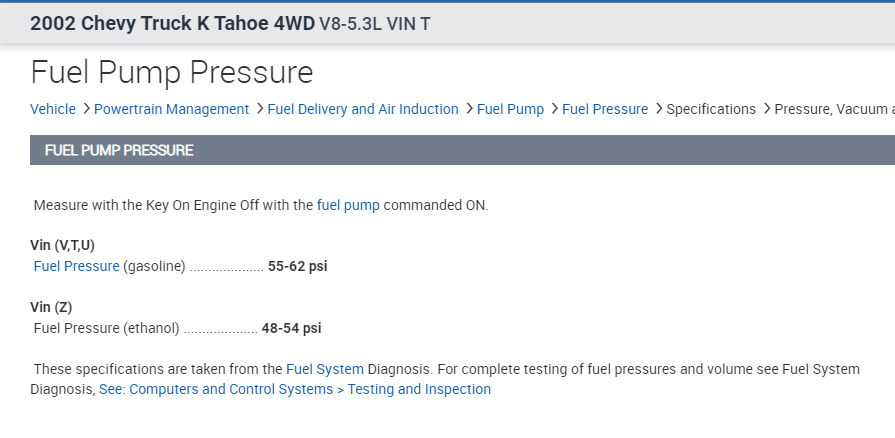Viewport: 895px width, 438px height.
Task: Click chevron arrow before Fuel Pump breadcrumb
Action: tap(469, 109)
